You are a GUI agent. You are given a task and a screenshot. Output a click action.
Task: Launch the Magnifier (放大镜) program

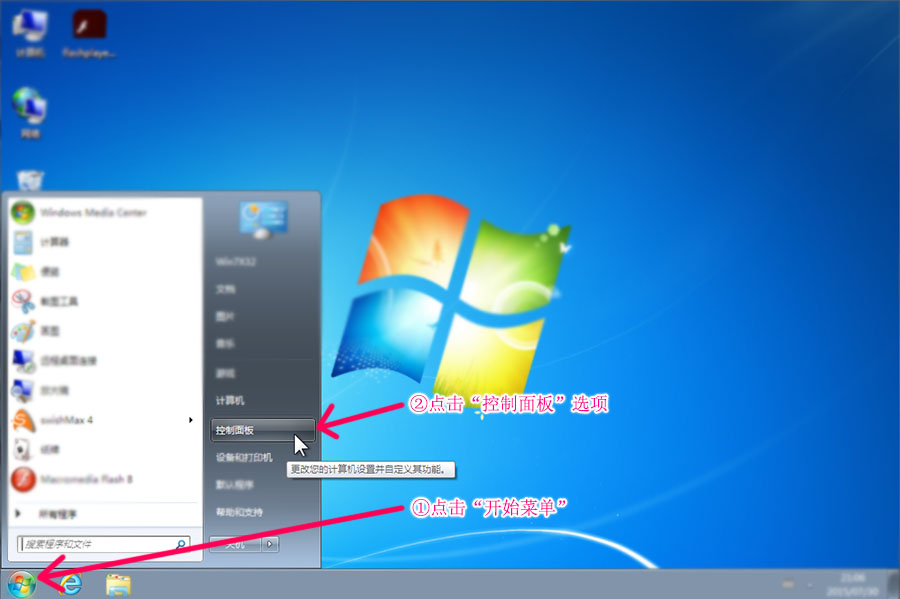pos(105,391)
